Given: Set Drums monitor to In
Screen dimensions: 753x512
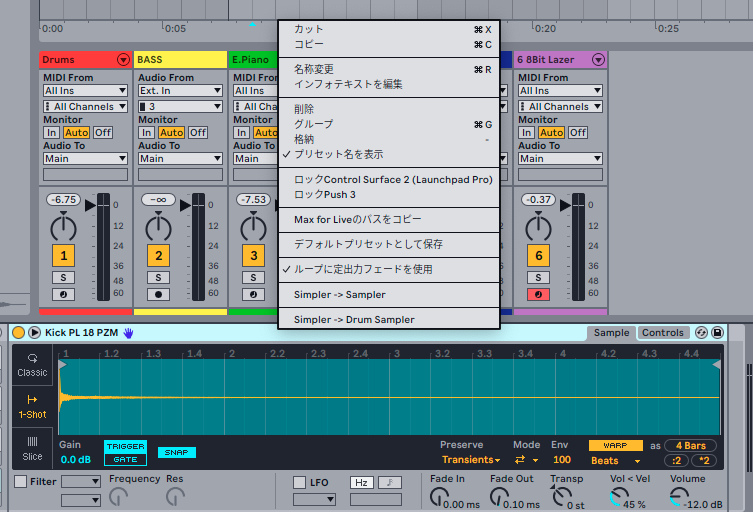Looking at the screenshot, I should coord(51,132).
